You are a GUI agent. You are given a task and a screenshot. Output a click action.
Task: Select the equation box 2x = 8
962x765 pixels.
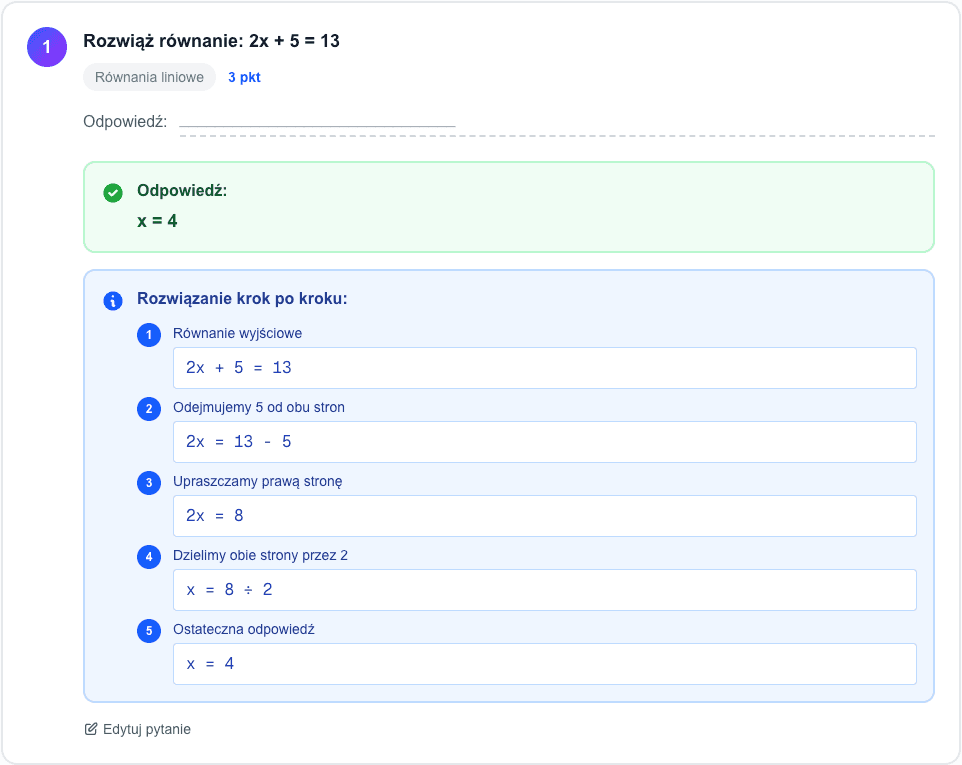[544, 516]
